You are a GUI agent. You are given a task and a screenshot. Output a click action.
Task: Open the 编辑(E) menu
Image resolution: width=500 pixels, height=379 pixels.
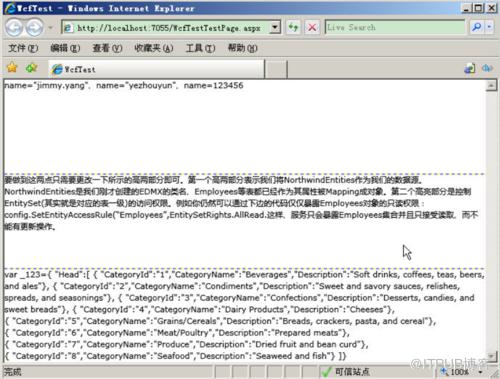(x=65, y=48)
